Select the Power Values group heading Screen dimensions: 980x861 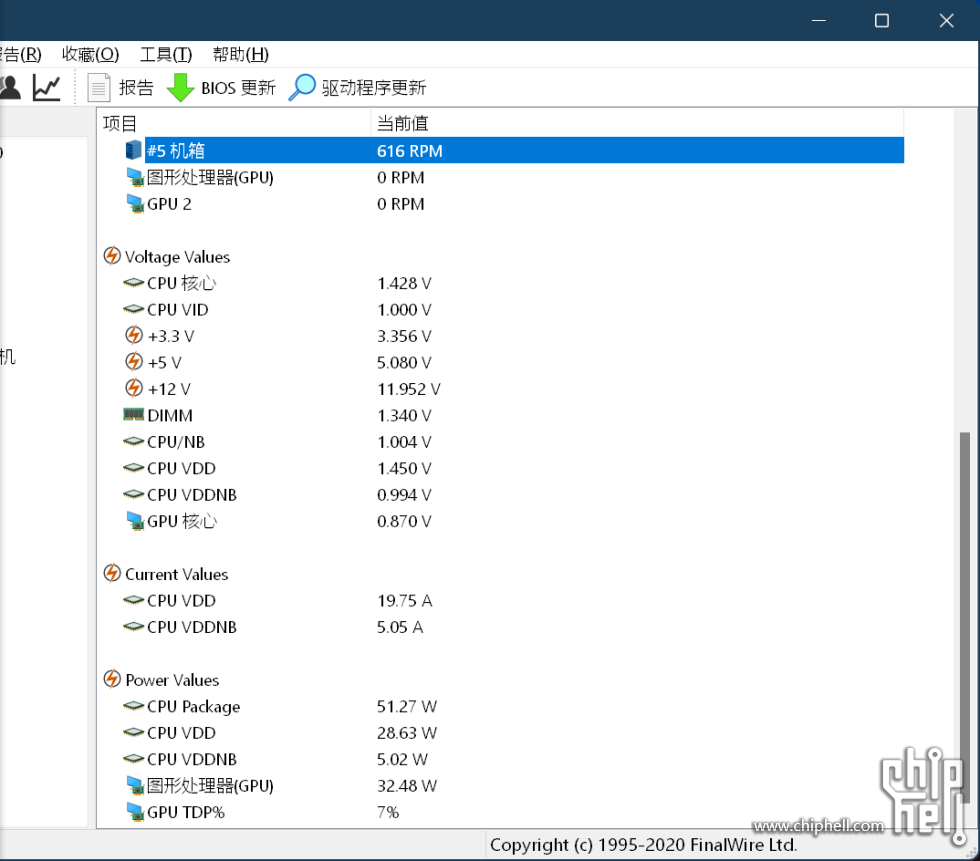tap(172, 680)
